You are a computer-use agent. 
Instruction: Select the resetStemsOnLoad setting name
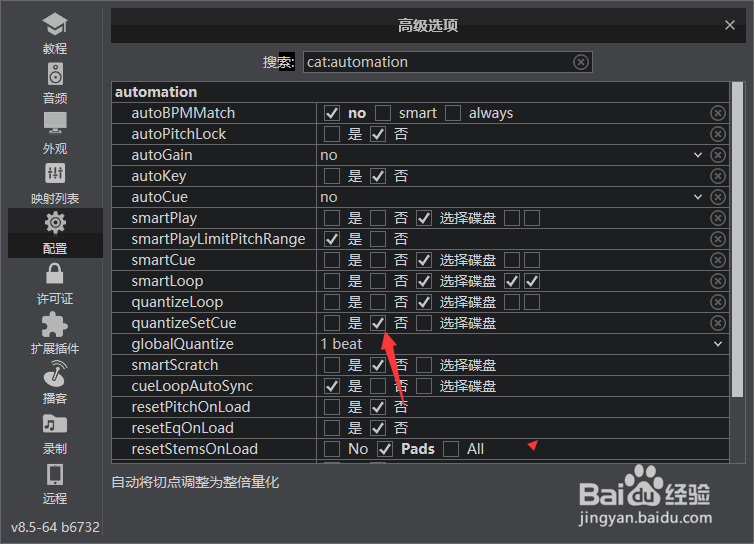tap(195, 449)
